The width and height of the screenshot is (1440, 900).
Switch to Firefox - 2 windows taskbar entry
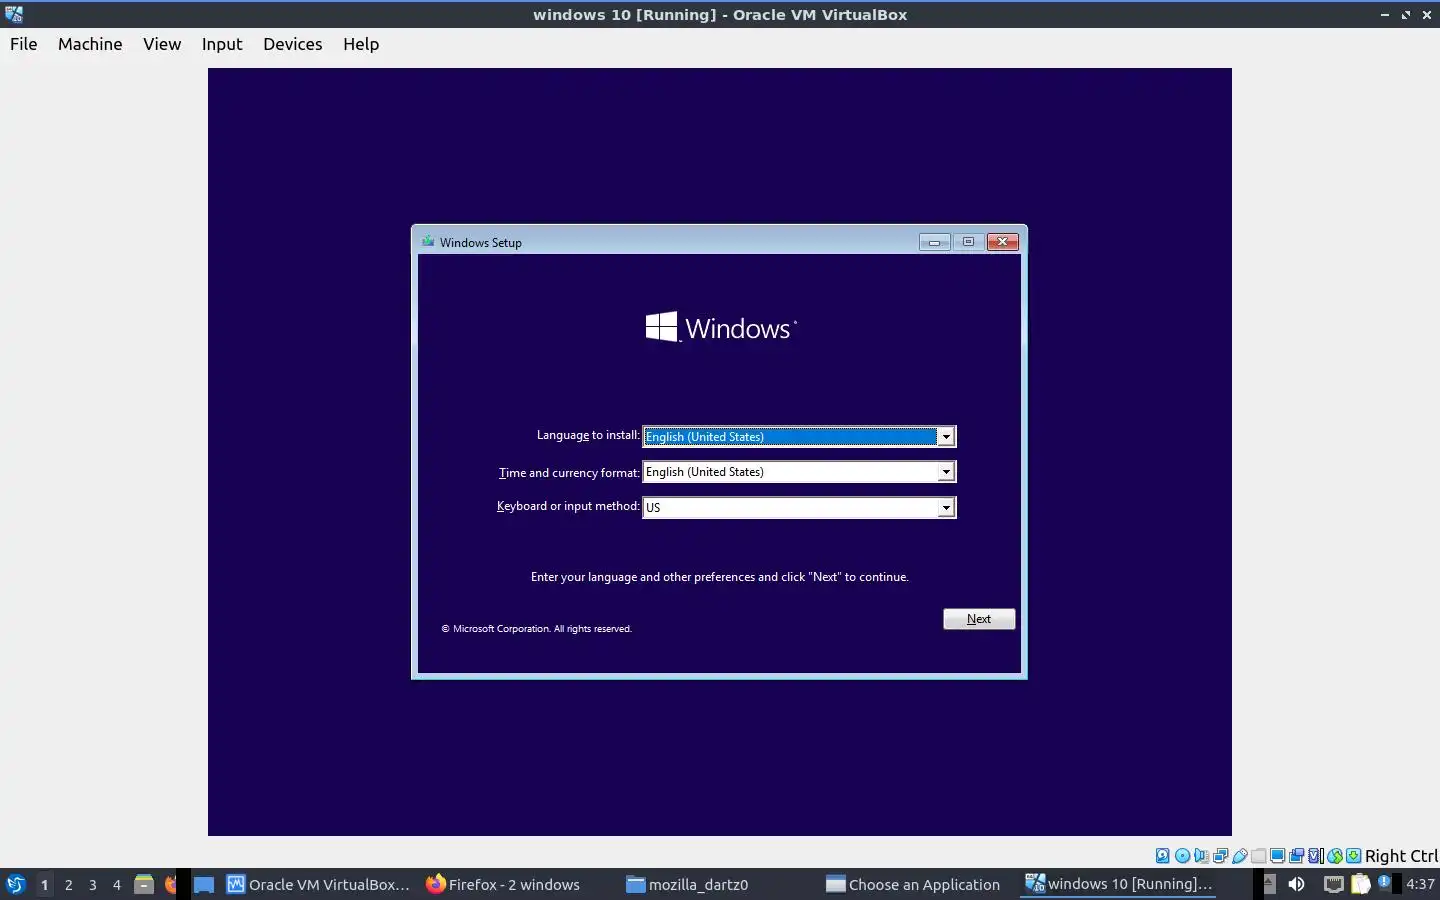point(503,884)
